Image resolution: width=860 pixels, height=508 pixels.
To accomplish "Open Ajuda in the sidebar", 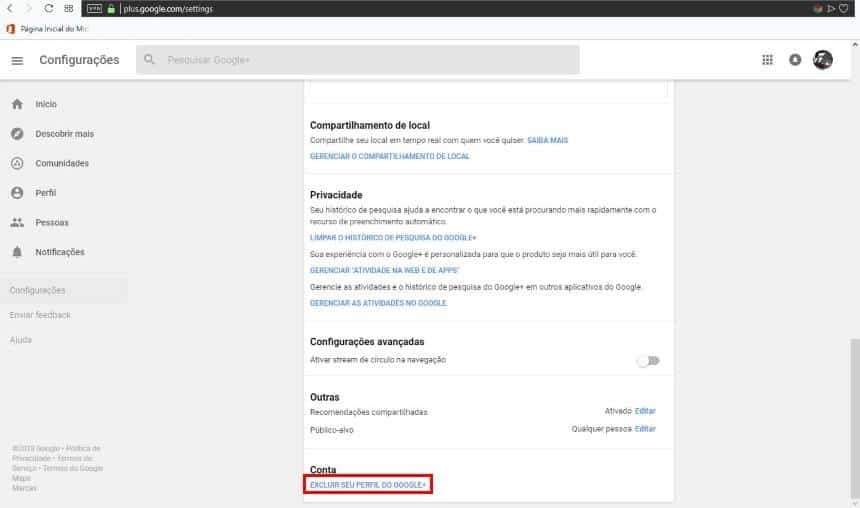I will point(21,340).
